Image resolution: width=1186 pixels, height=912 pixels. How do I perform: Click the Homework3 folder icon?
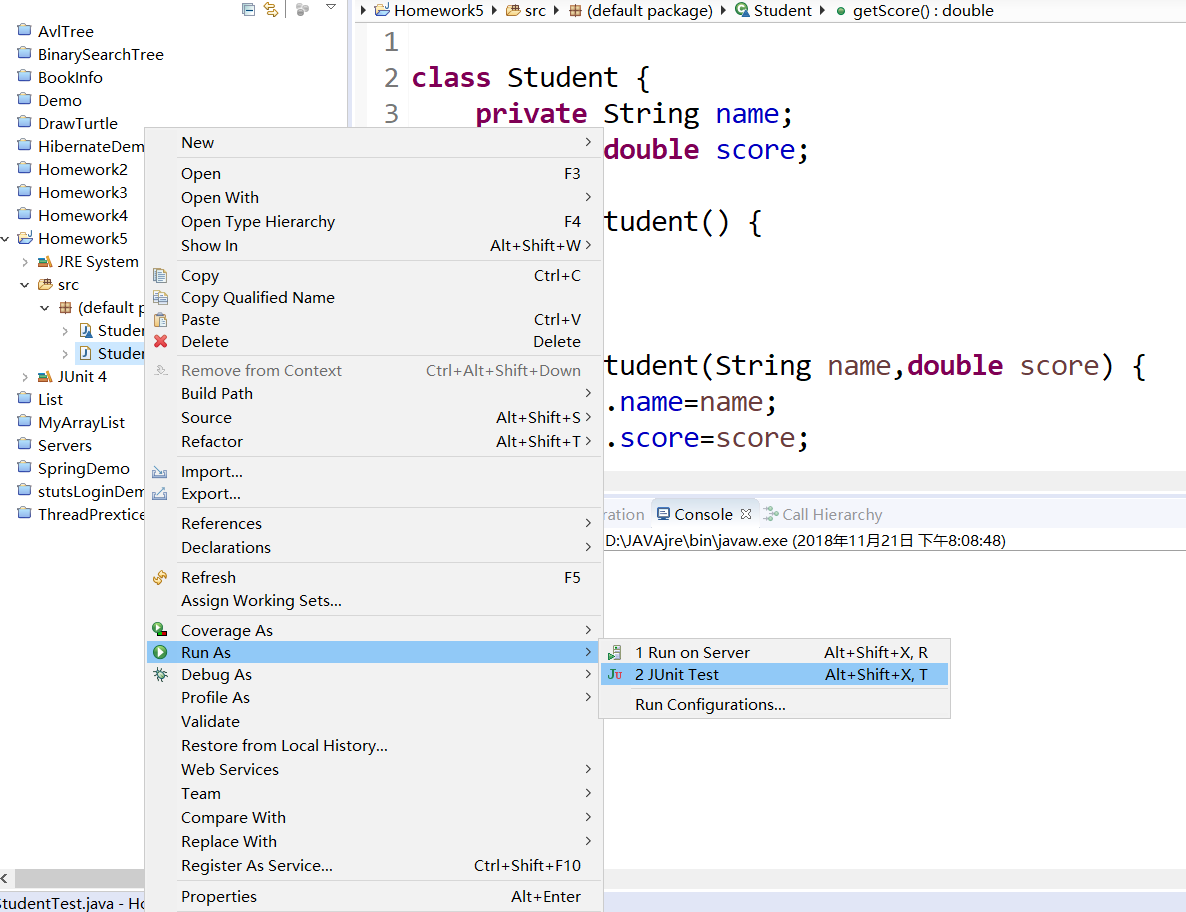tap(25, 192)
